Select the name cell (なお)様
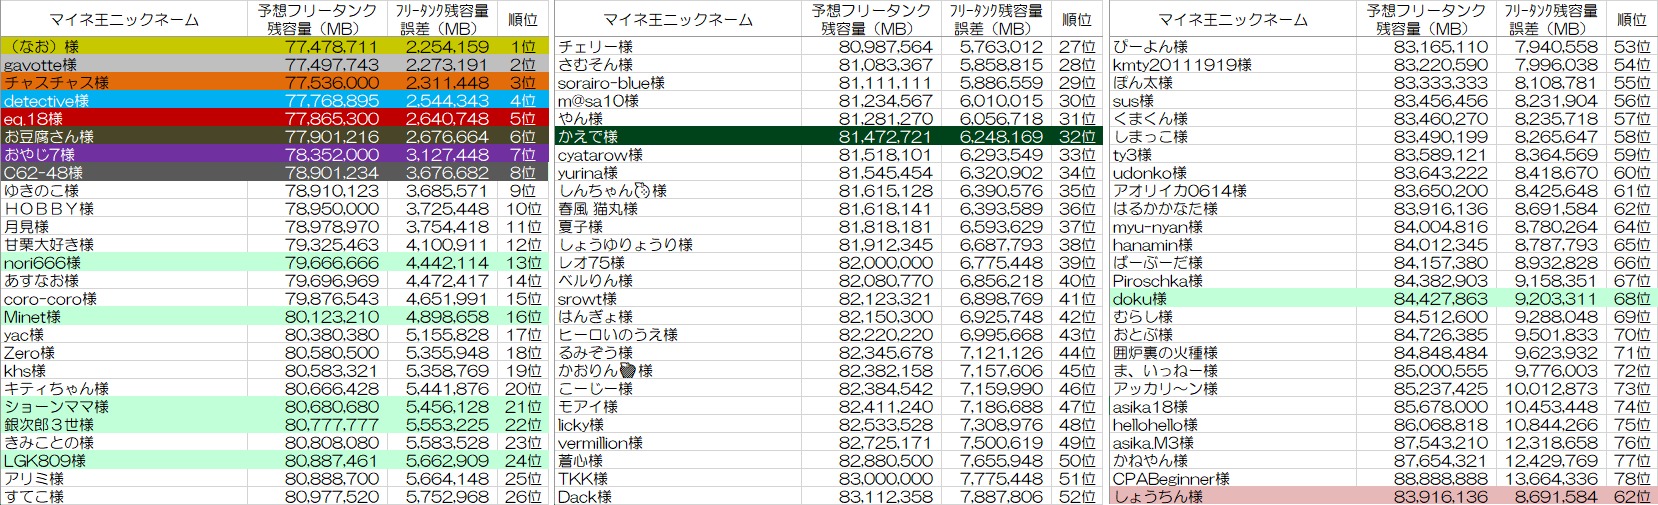 tap(124, 47)
